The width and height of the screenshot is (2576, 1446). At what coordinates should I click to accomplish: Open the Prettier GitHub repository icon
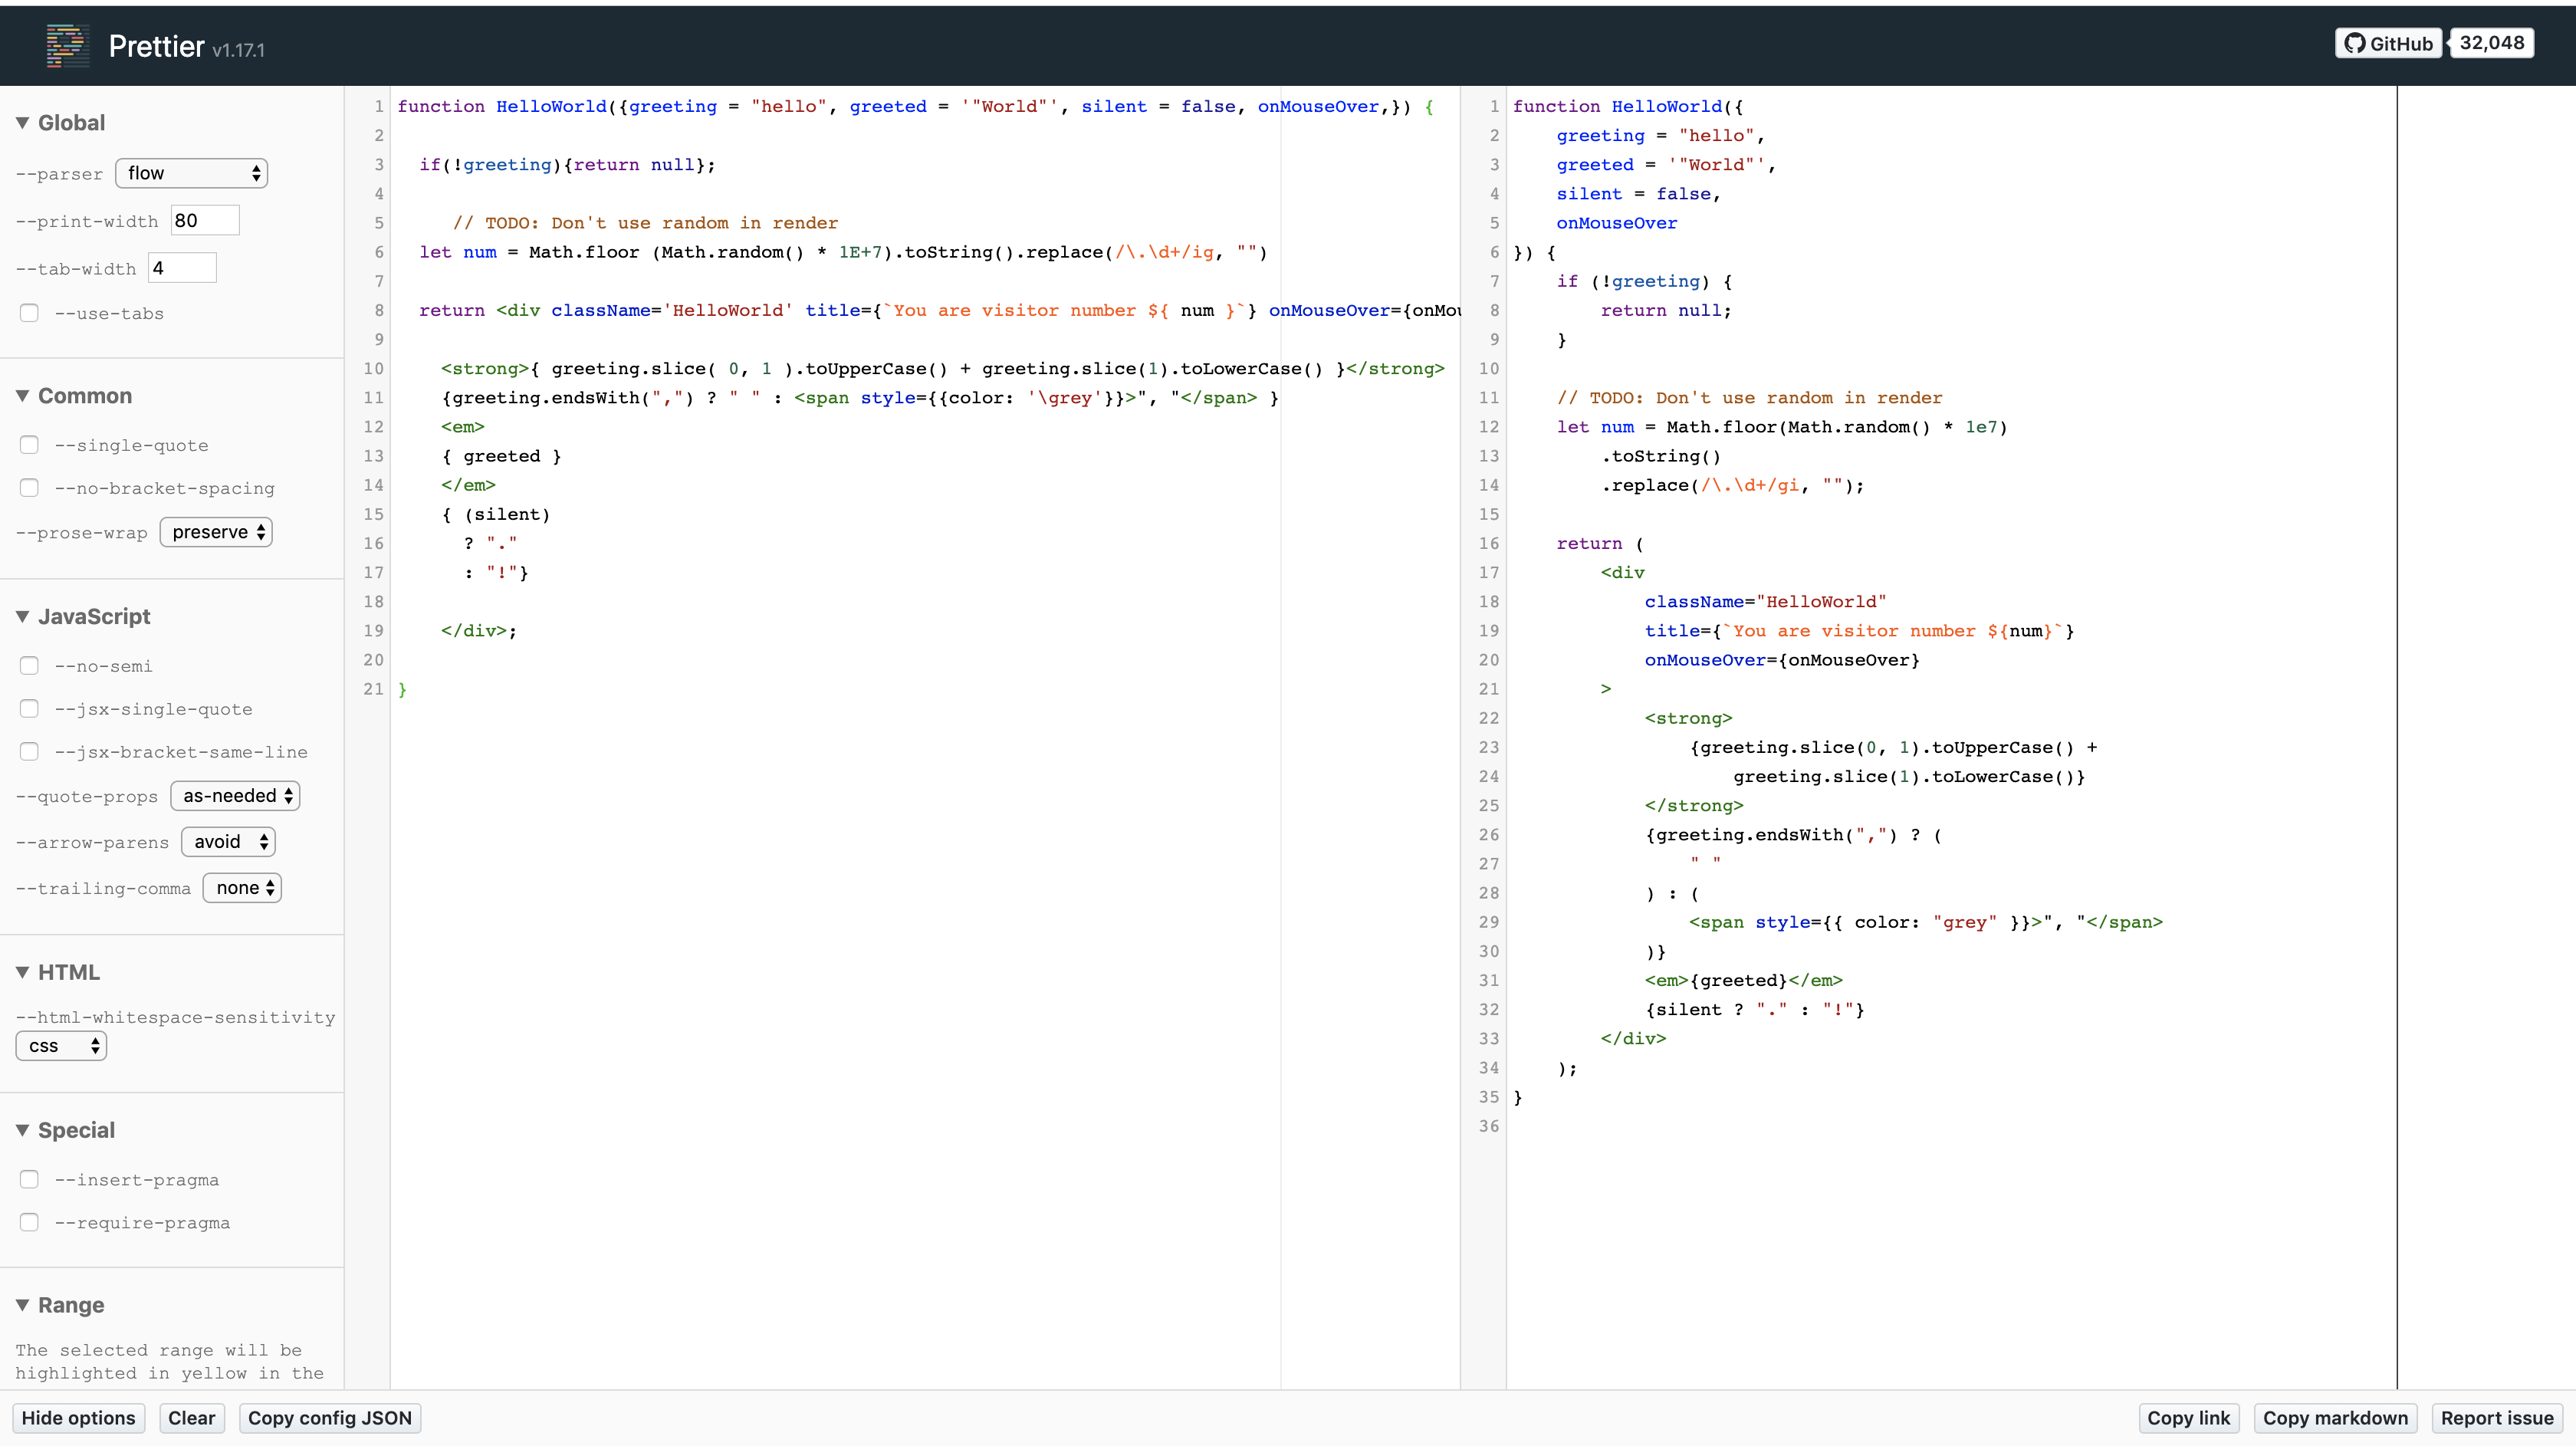[2357, 43]
